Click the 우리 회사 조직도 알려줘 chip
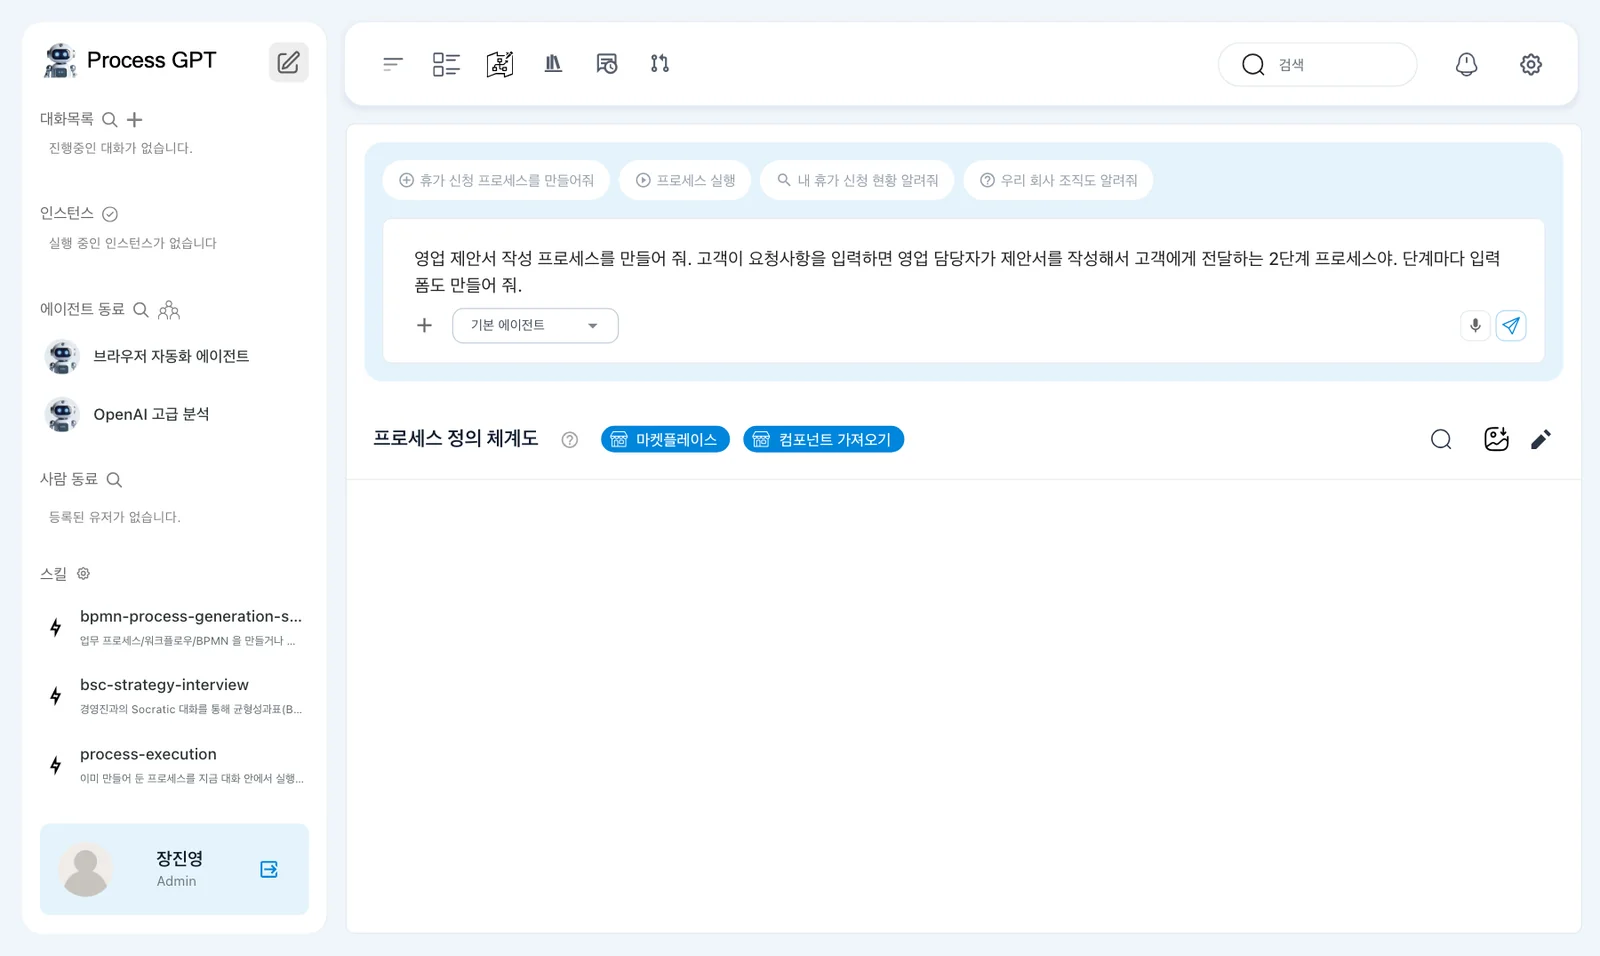This screenshot has height=956, width=1600. pos(1058,181)
